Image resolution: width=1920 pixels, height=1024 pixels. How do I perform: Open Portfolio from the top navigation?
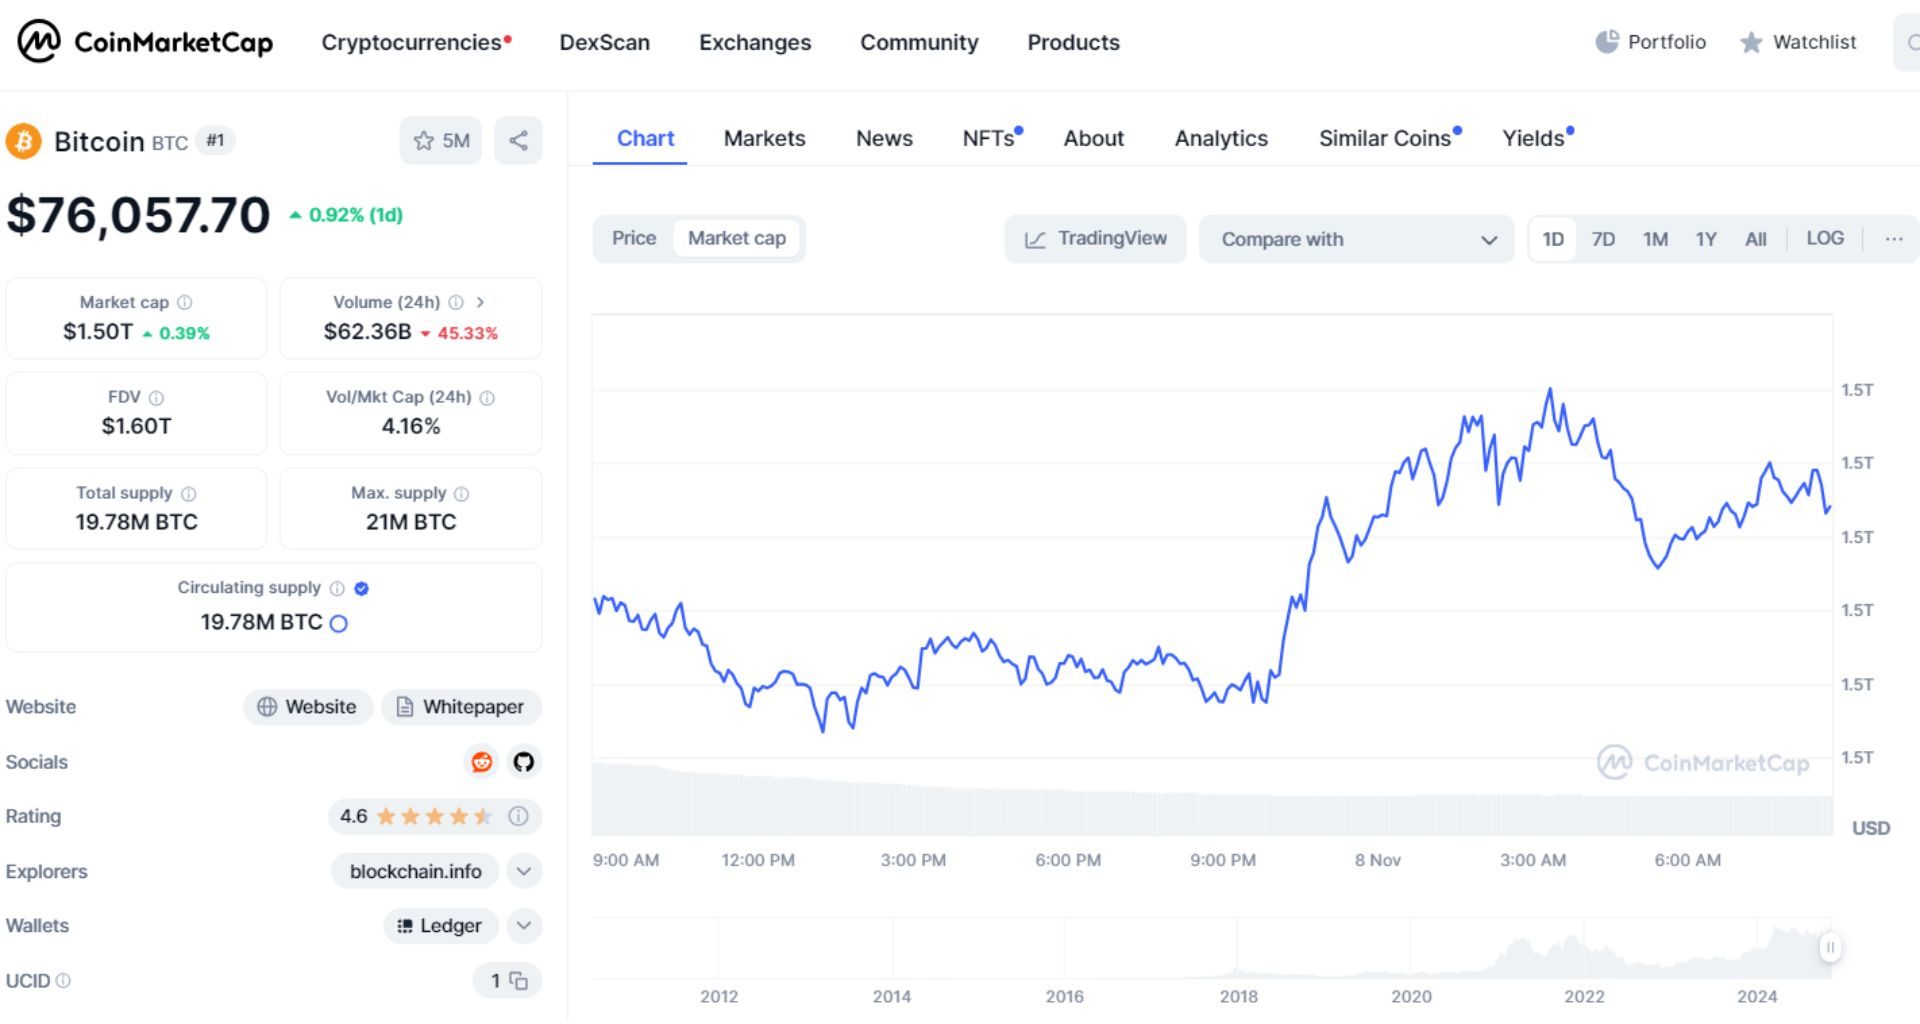[1651, 42]
